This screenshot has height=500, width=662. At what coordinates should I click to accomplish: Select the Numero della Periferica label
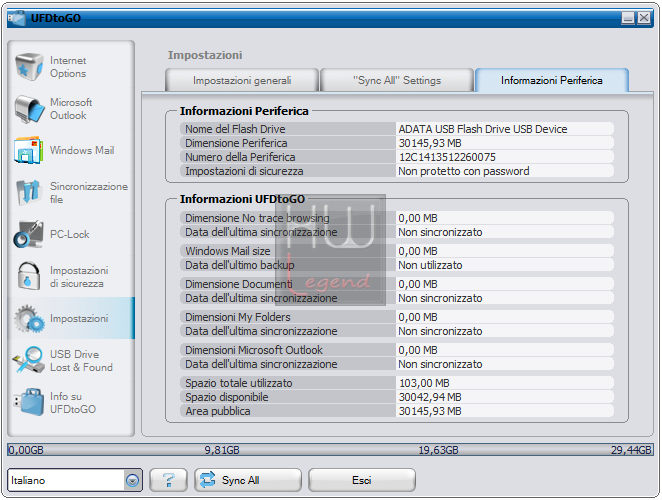click(240, 157)
